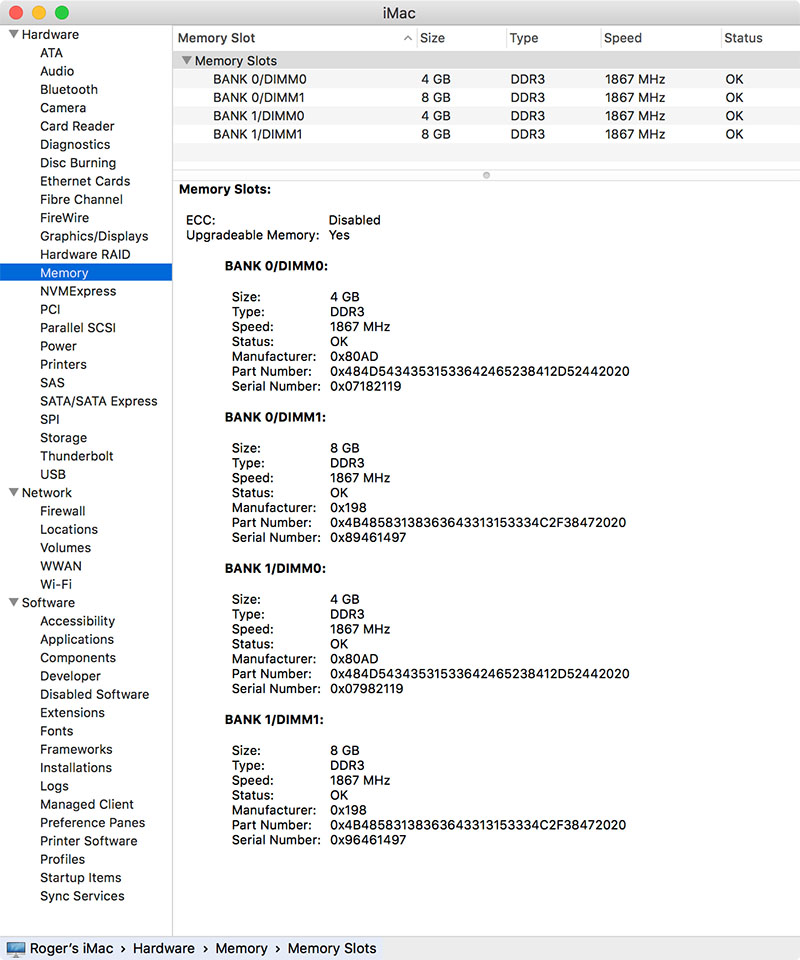This screenshot has height=960, width=800.
Task: Click the Memory Slot sort arrow indicator
Action: tap(408, 38)
